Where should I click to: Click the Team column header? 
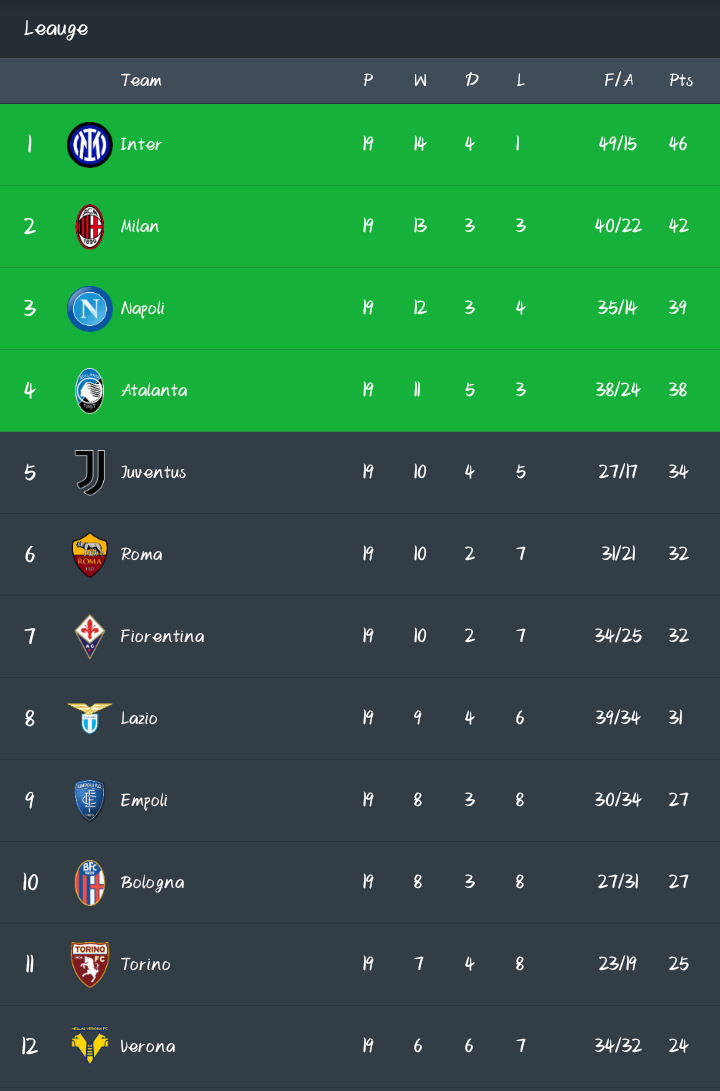pos(141,81)
